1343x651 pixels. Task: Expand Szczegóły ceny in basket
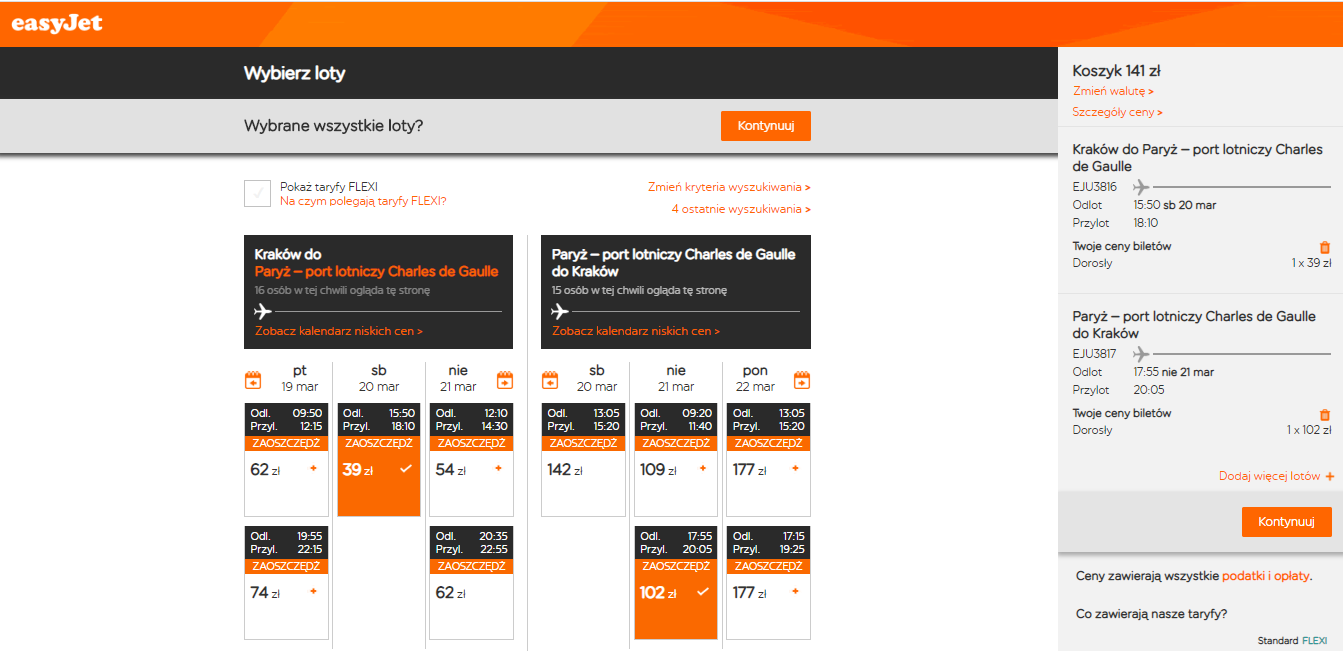coord(1118,112)
